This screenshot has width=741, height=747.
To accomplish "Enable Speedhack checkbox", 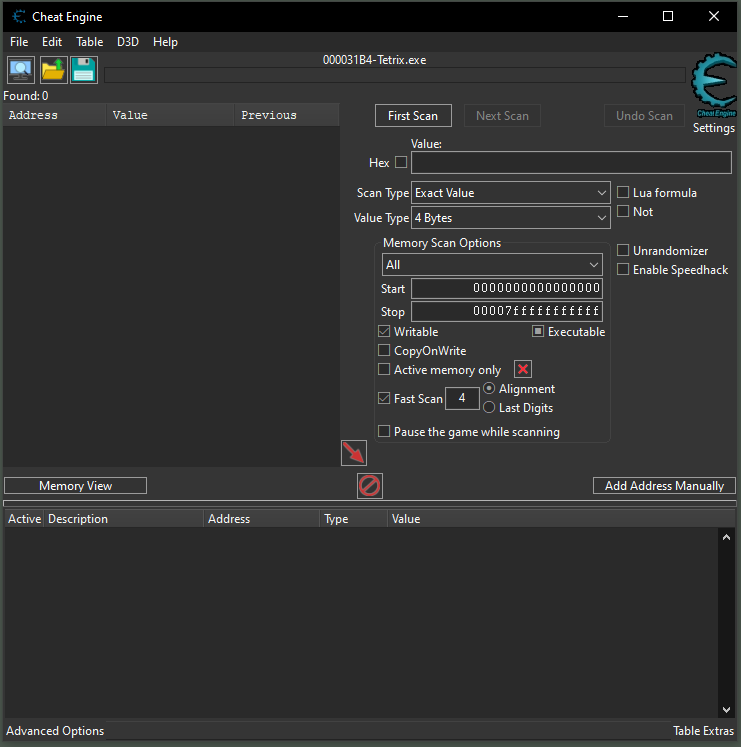I will 623,270.
